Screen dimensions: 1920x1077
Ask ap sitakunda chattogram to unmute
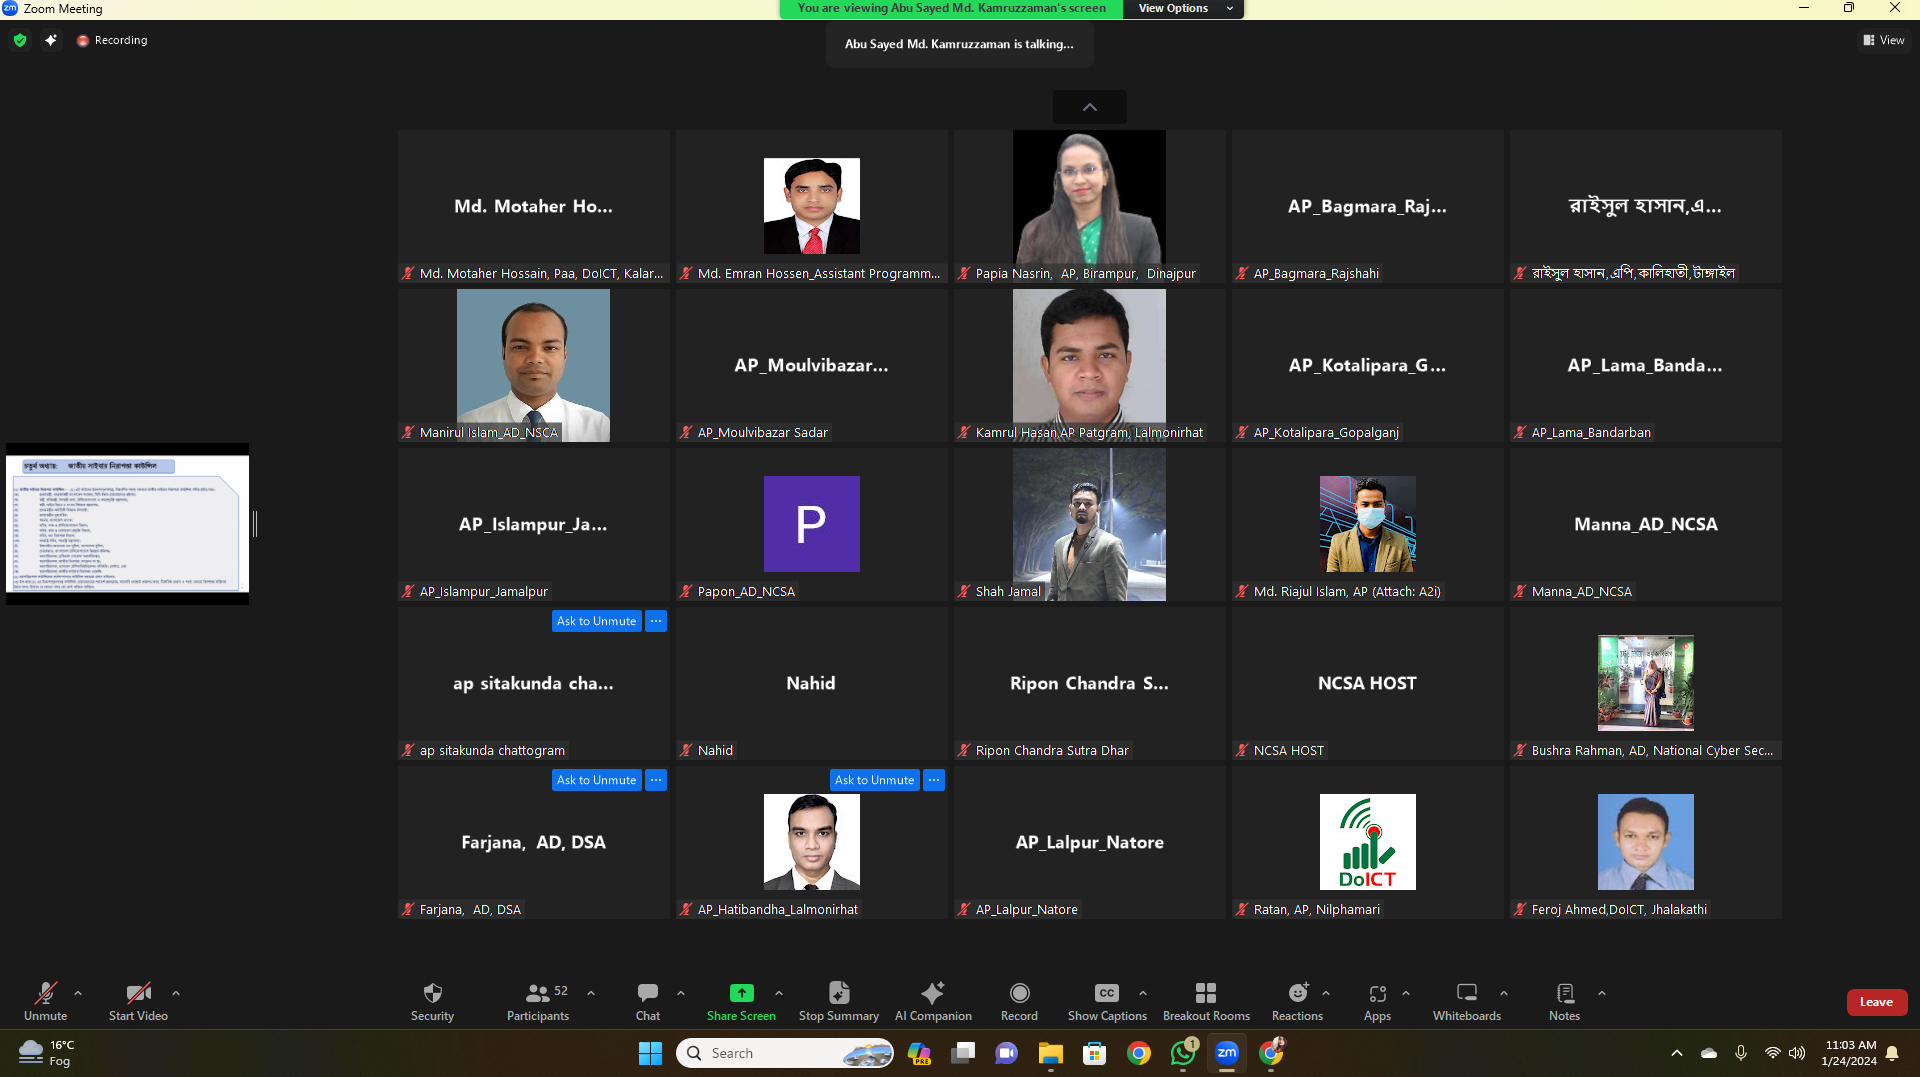596,621
